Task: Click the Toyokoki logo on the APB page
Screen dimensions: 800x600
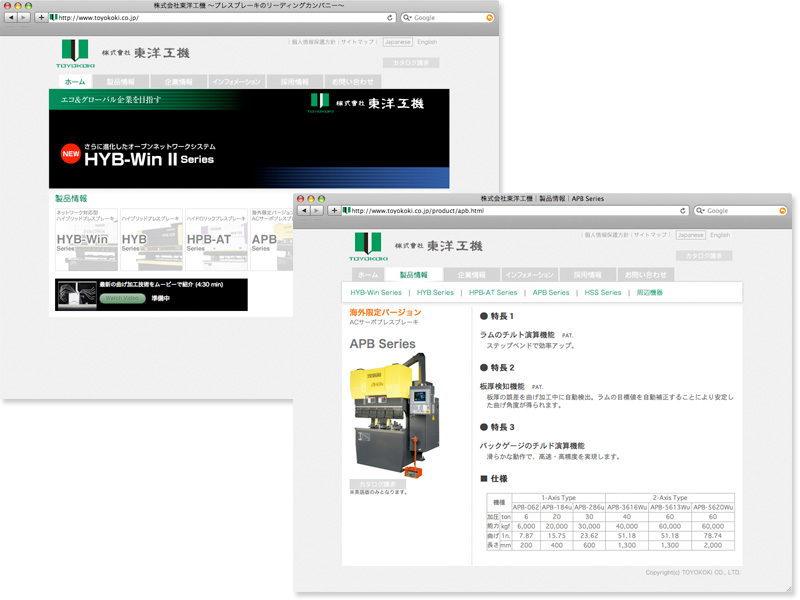Action: 366,245
